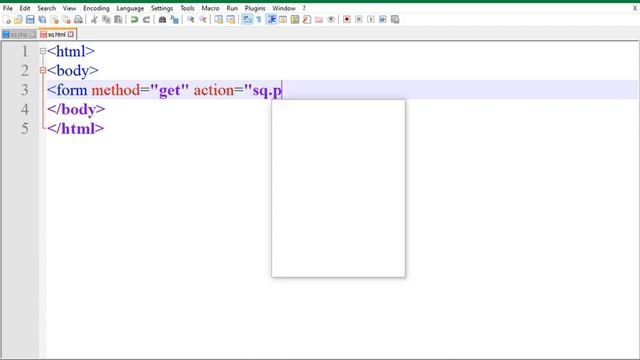The image size is (640, 360).
Task: Open the User Defined Language icon
Action: (283, 20)
